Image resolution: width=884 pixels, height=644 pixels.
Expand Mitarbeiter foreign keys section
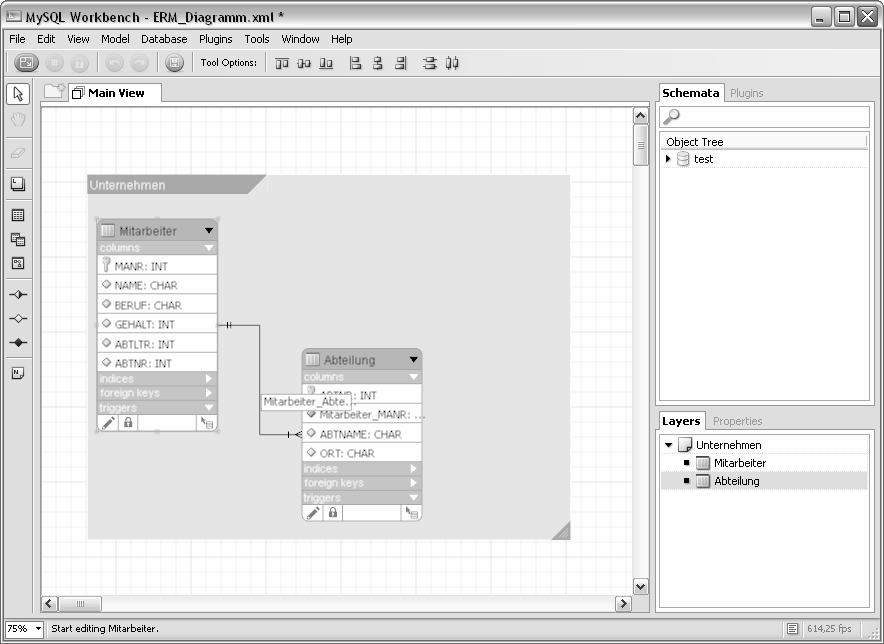pyautogui.click(x=209, y=393)
